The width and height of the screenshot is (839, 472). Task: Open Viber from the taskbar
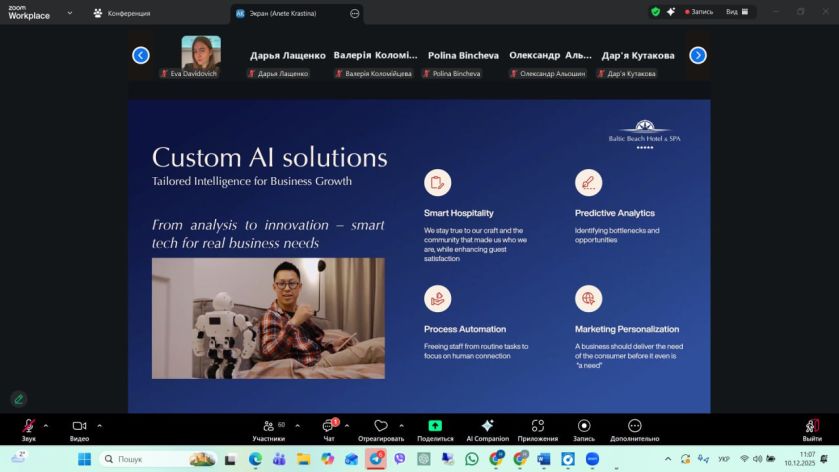click(400, 459)
